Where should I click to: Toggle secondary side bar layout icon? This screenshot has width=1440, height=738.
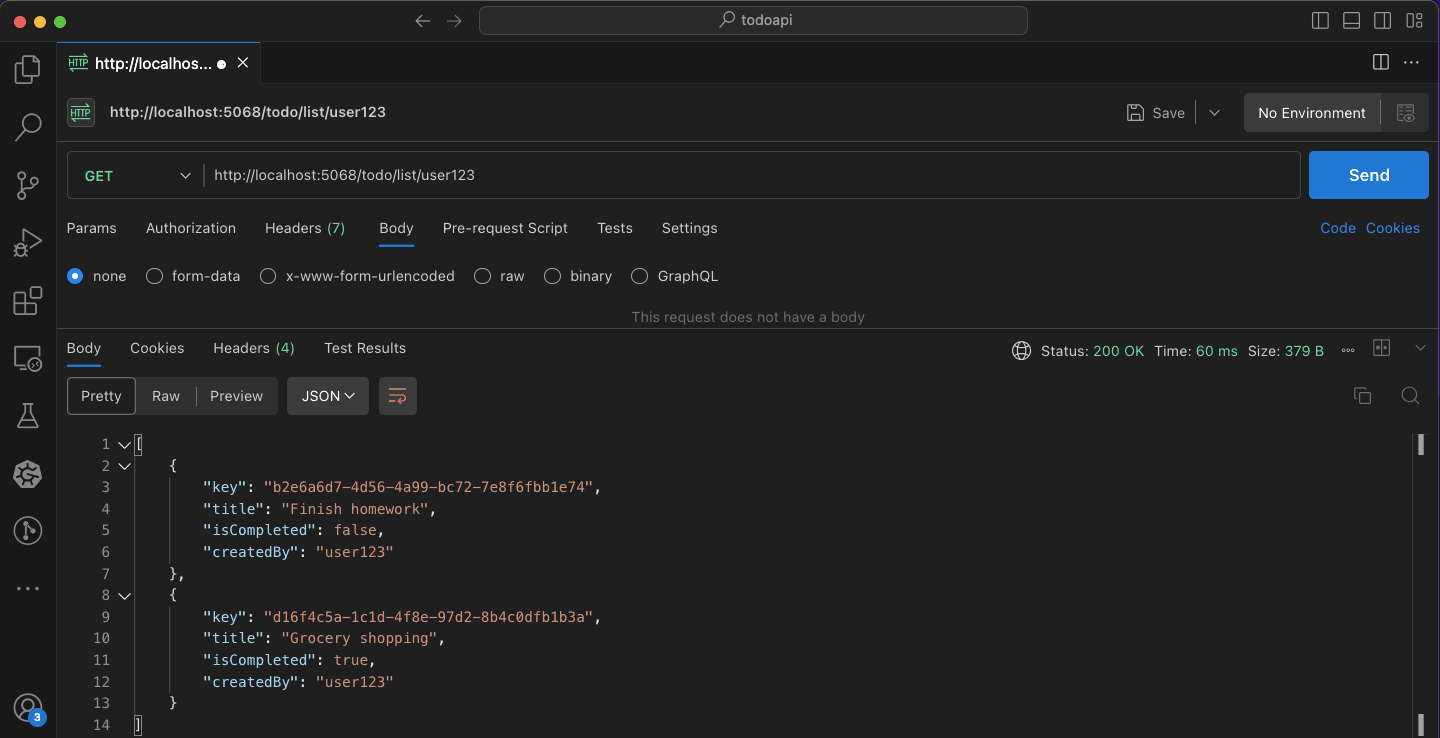coord(1383,21)
